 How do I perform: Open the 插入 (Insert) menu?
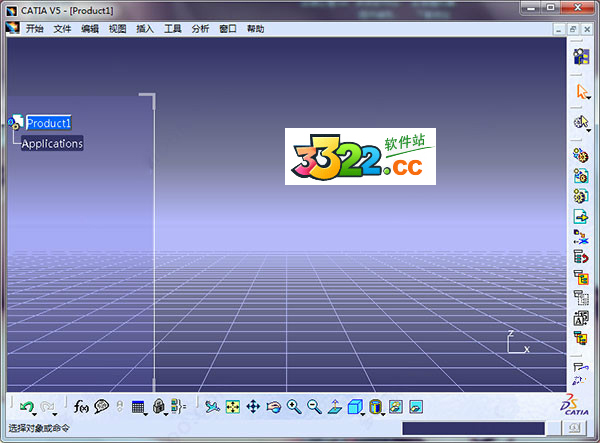(x=145, y=29)
